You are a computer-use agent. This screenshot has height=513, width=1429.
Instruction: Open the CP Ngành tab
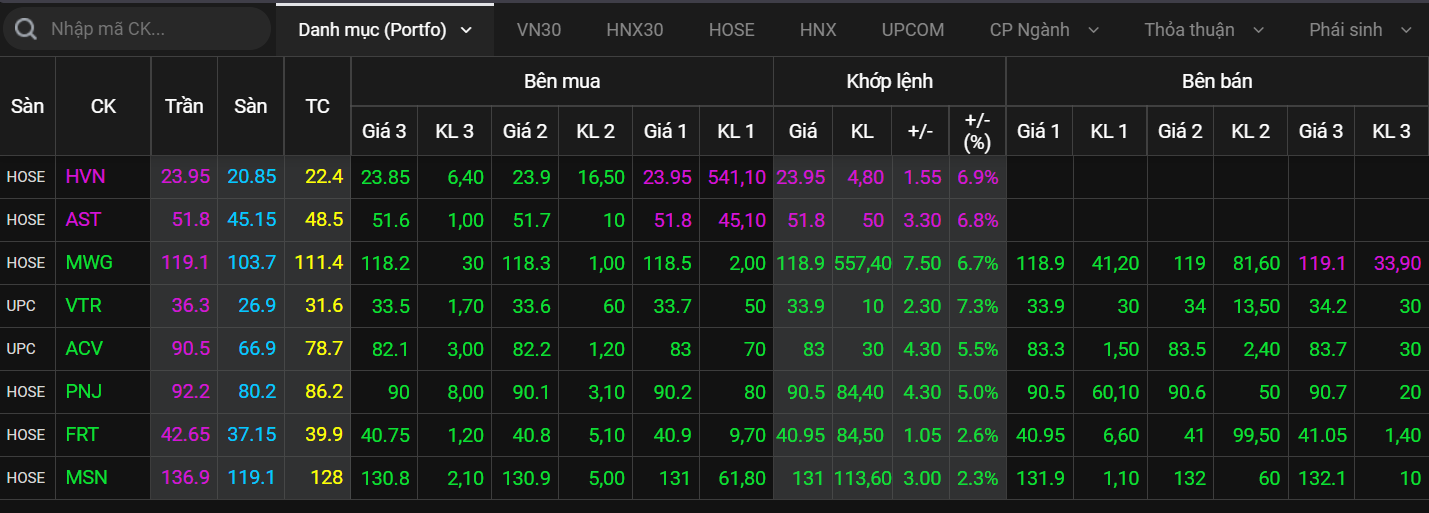pos(1029,30)
